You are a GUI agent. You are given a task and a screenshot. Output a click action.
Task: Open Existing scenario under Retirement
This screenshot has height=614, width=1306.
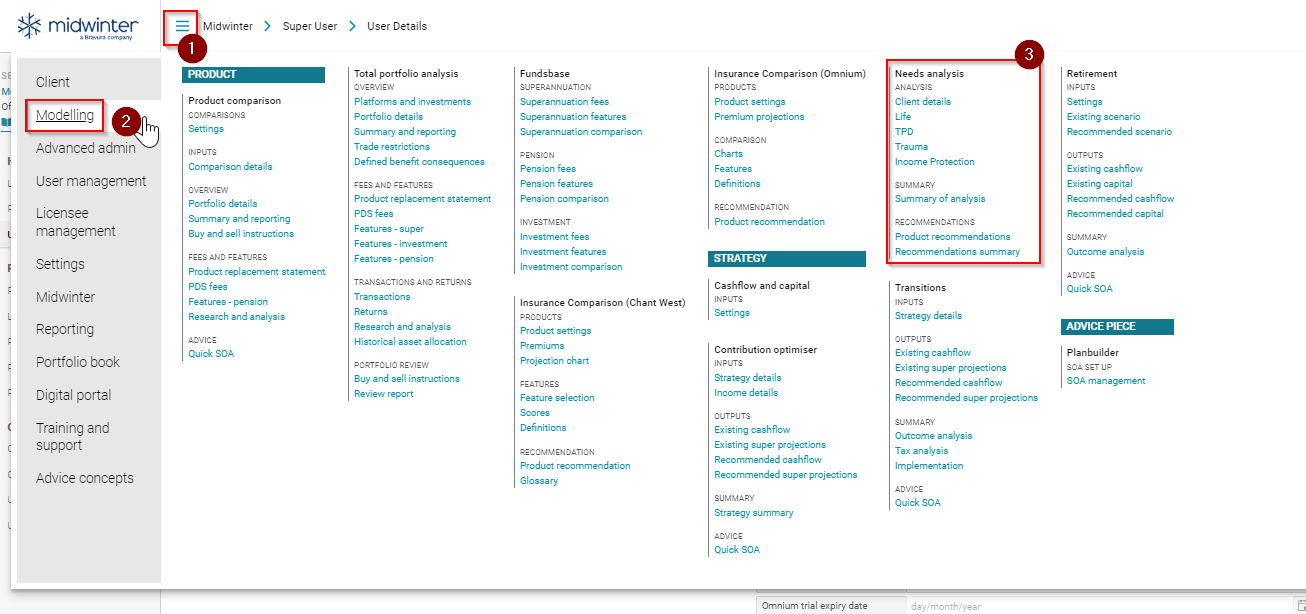(x=1104, y=117)
